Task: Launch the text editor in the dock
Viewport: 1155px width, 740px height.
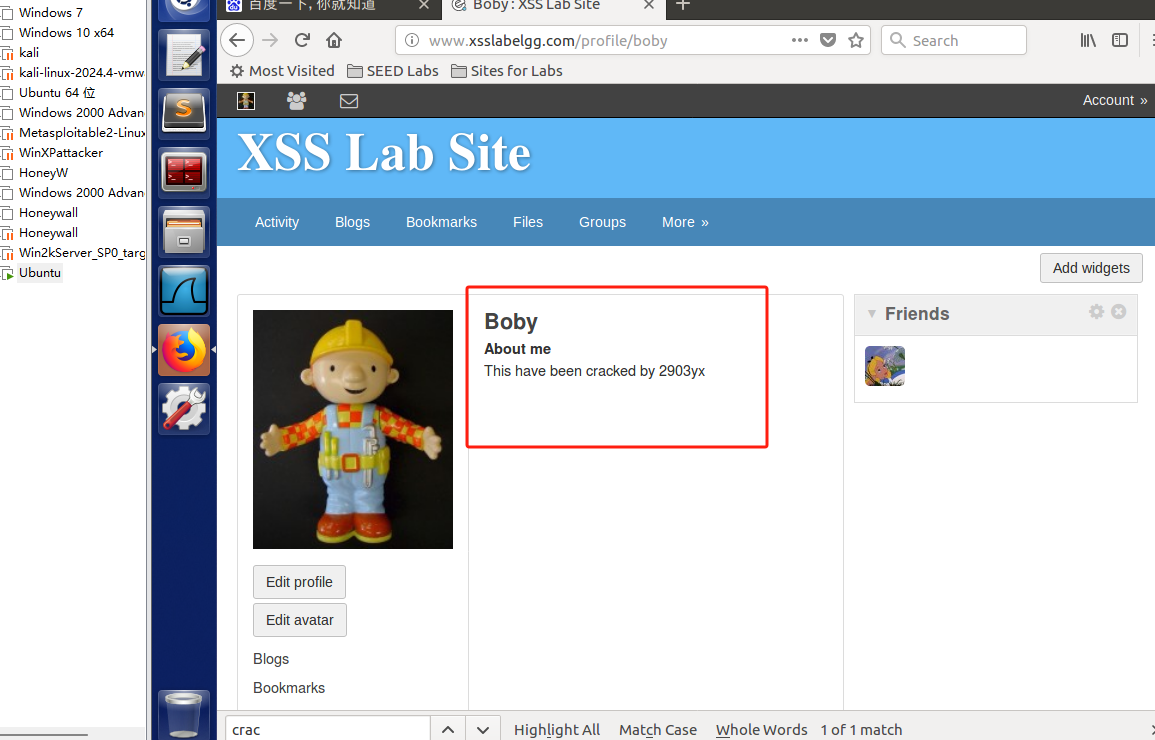Action: click(184, 55)
